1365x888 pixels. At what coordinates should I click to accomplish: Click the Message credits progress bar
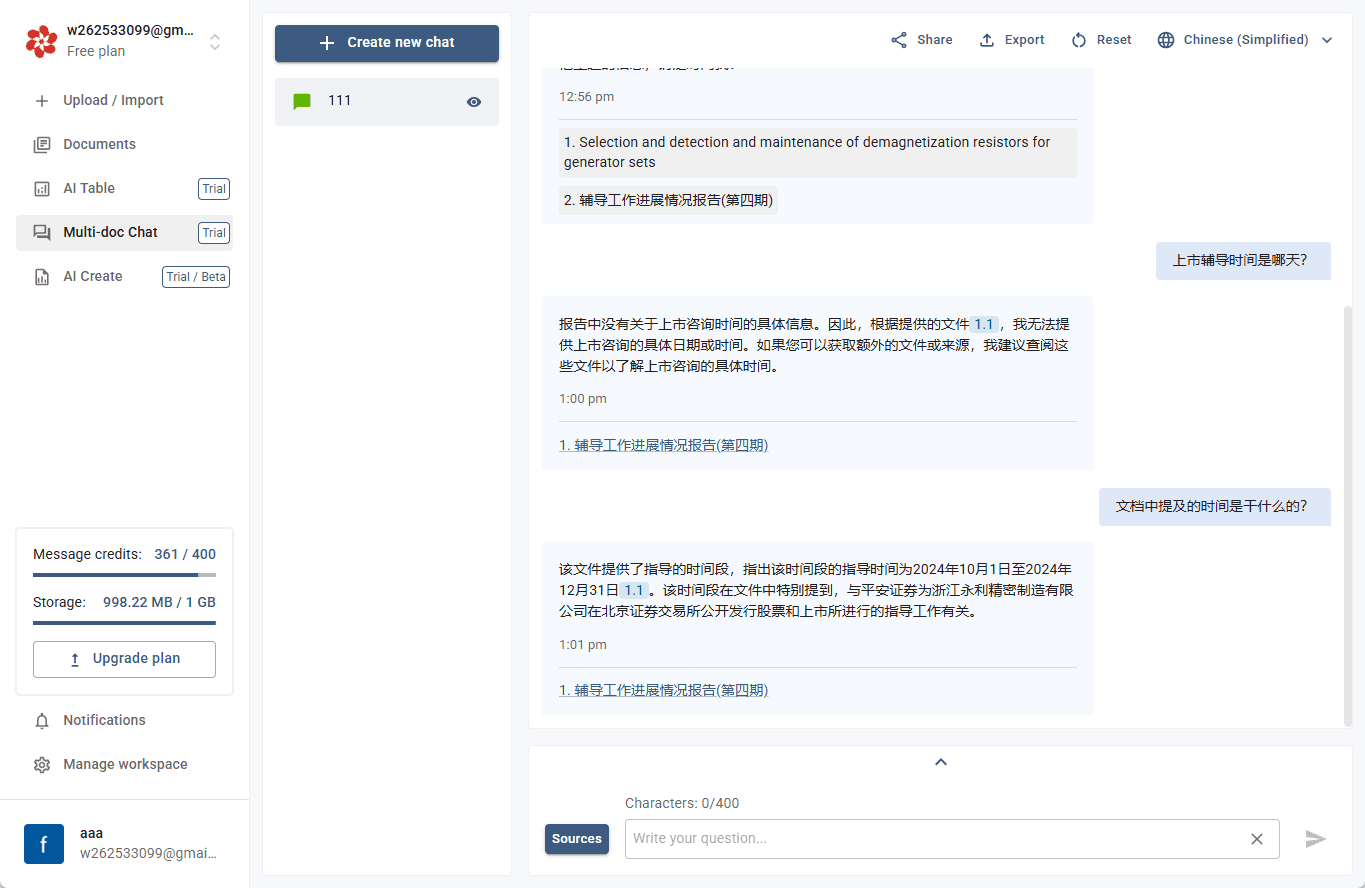[x=124, y=575]
